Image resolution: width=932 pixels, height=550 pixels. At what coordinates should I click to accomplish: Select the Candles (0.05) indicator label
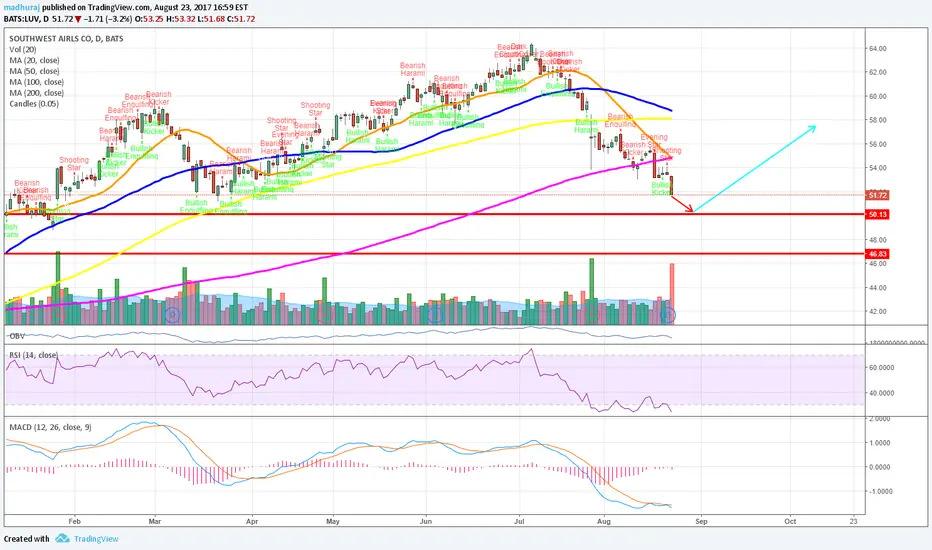click(34, 103)
